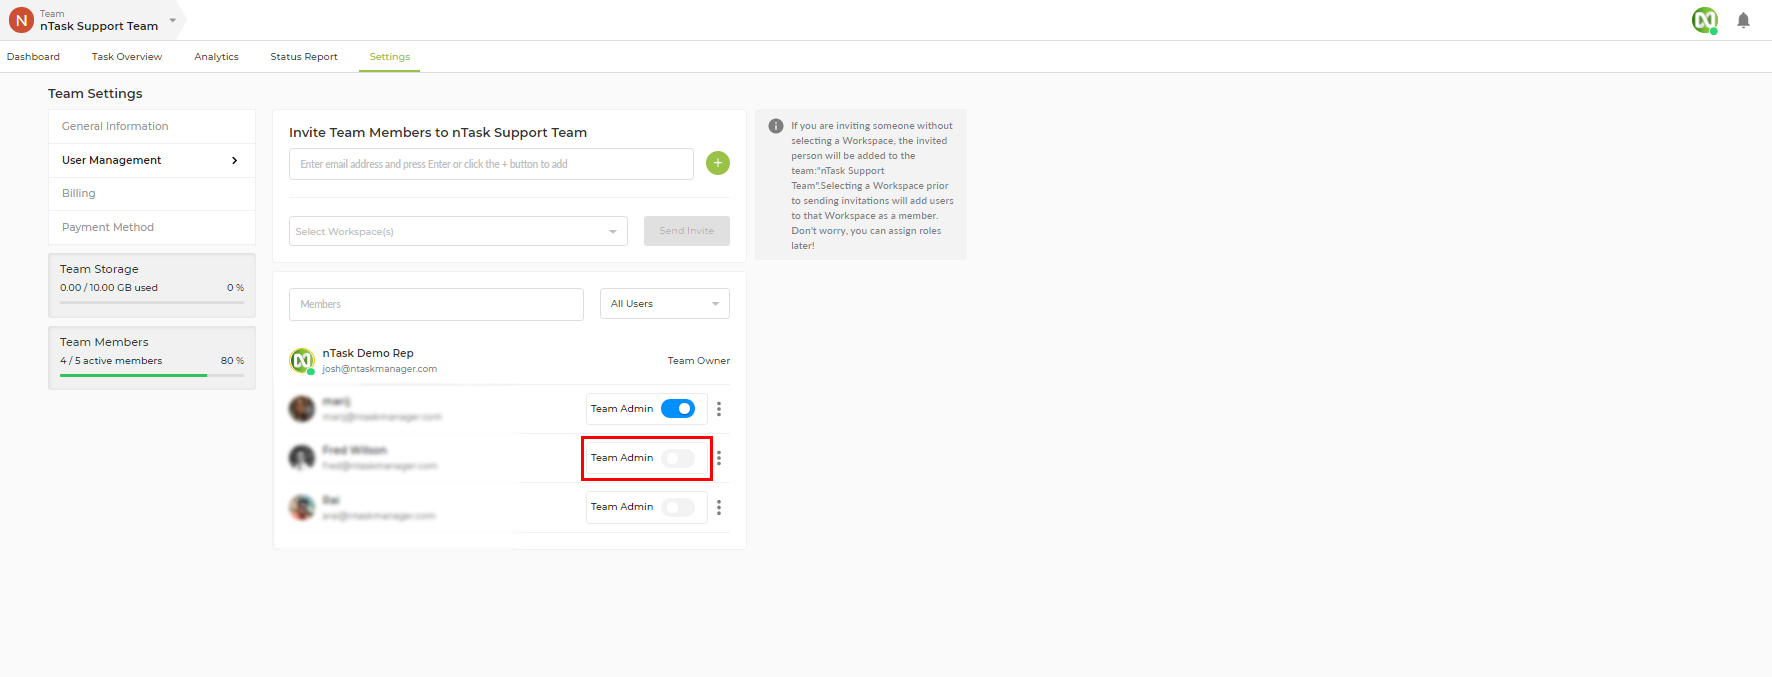Select User Management in sidebar
1772x677 pixels.
click(x=152, y=160)
